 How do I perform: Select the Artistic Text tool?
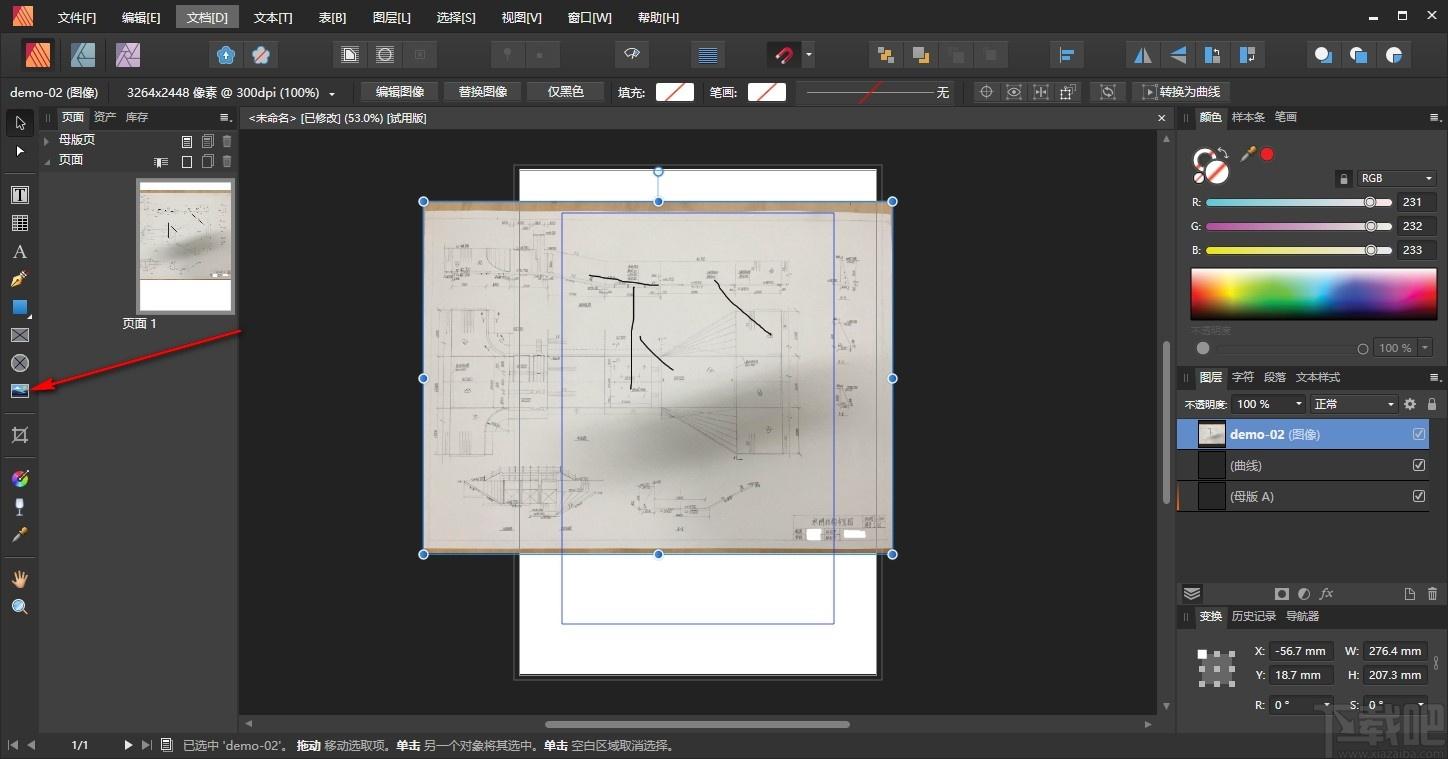pyautogui.click(x=19, y=251)
